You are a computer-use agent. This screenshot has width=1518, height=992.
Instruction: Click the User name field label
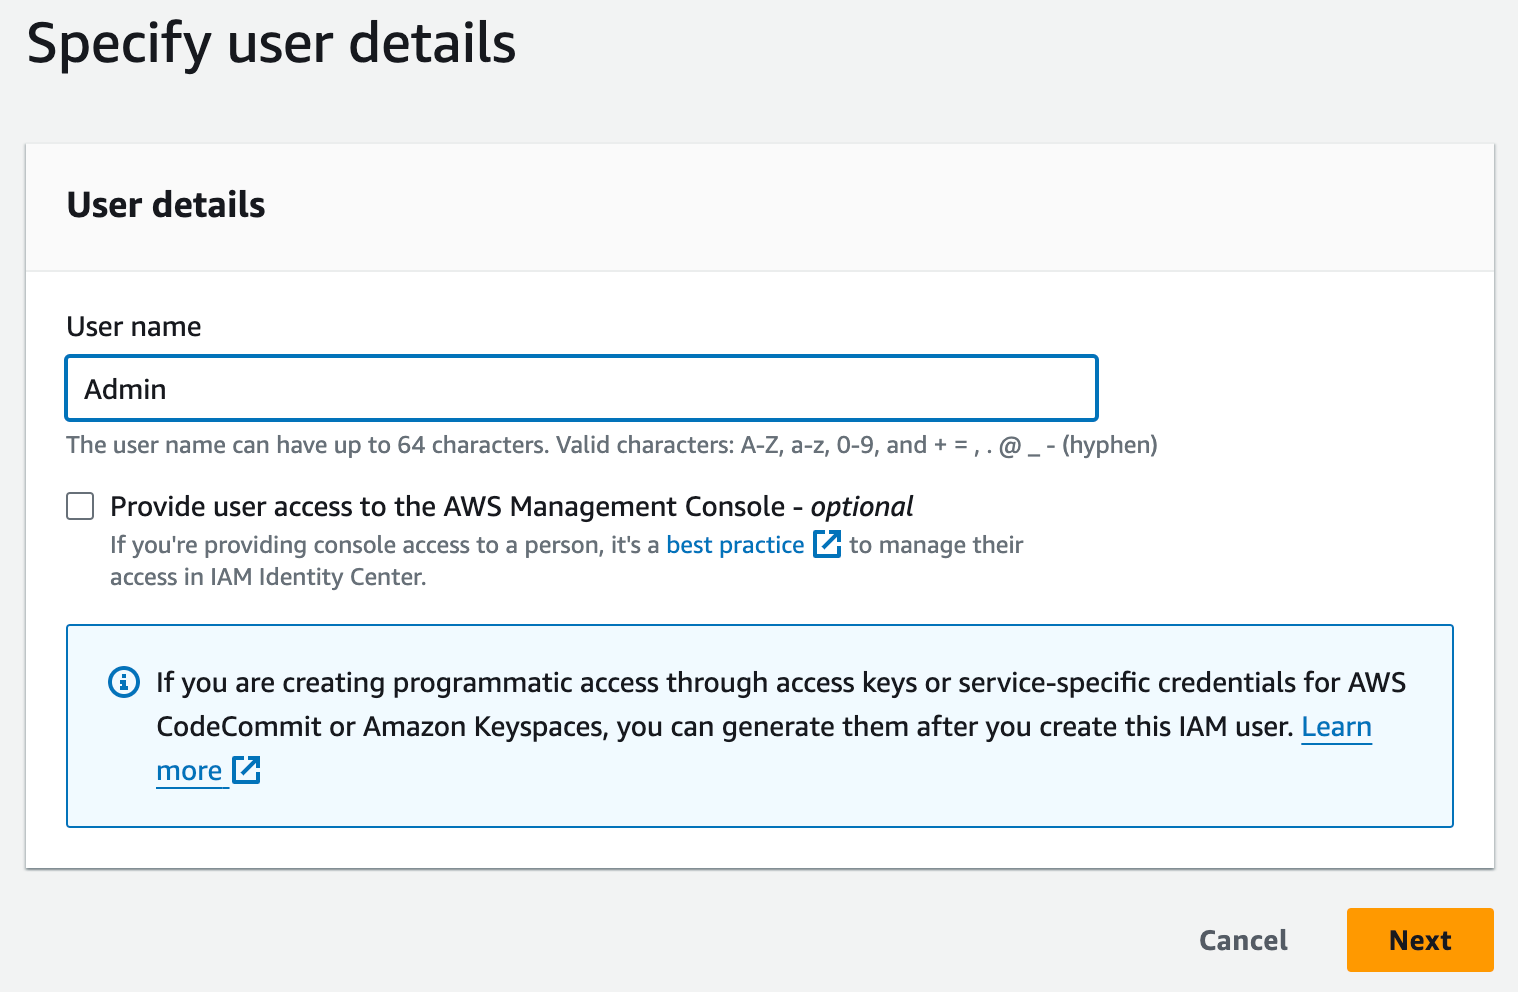pos(134,327)
